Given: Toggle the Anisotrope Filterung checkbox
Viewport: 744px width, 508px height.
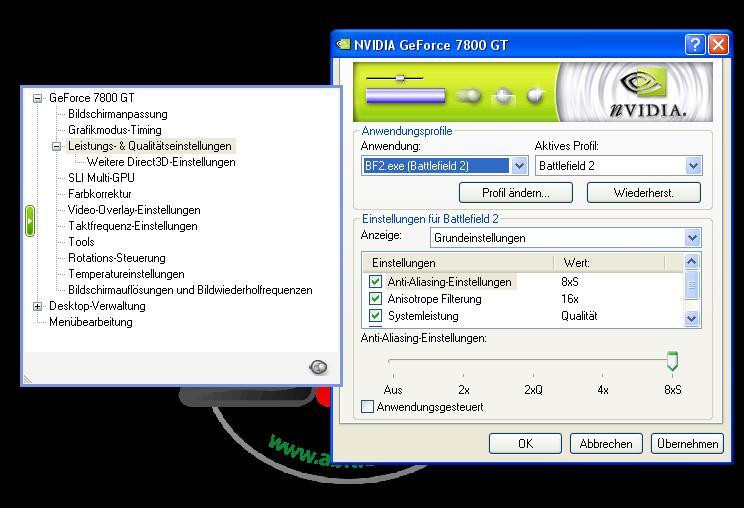Looking at the screenshot, I should point(375,299).
